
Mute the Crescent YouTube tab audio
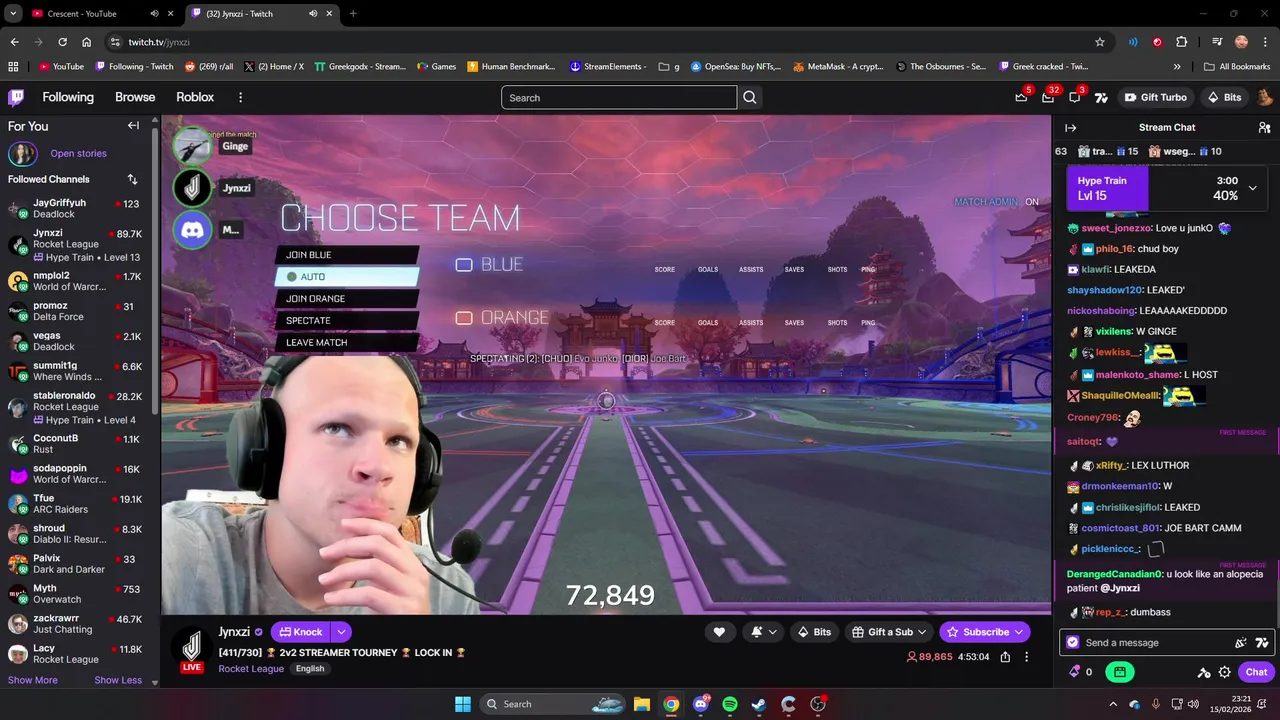coord(154,14)
